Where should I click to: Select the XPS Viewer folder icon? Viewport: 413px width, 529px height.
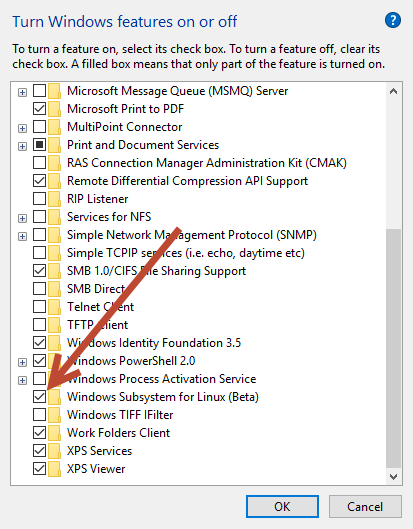pyautogui.click(x=54, y=469)
